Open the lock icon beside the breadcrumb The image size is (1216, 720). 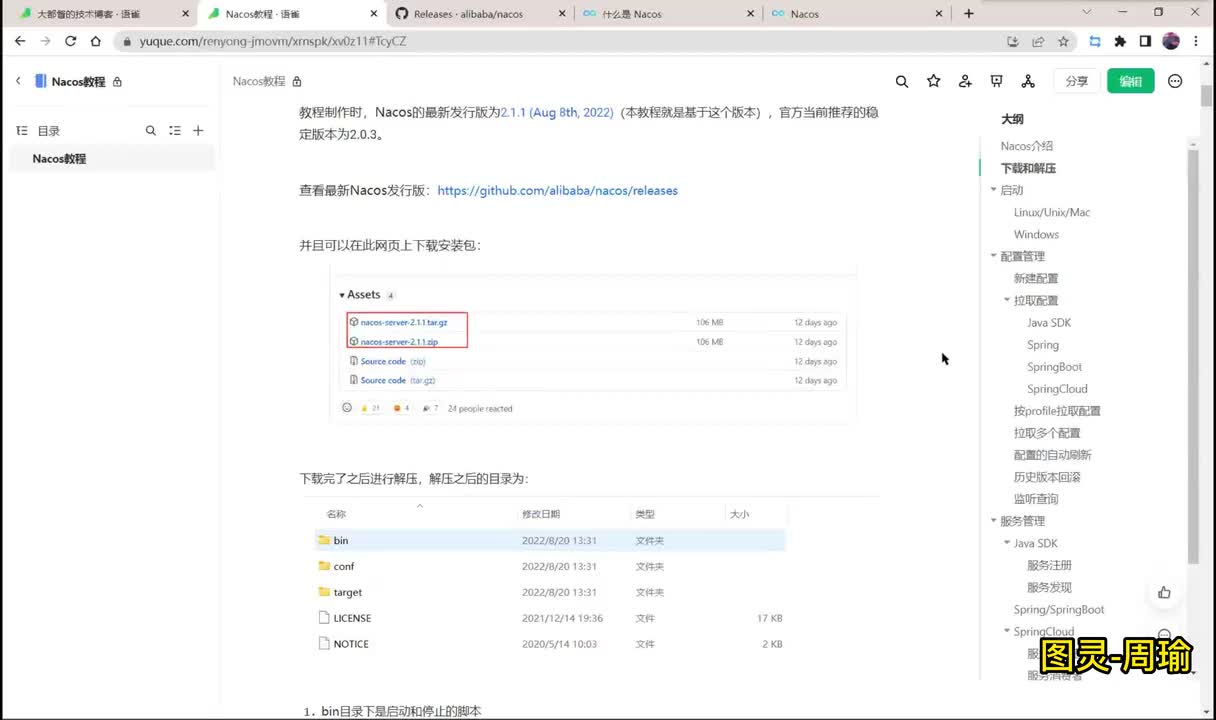297,81
